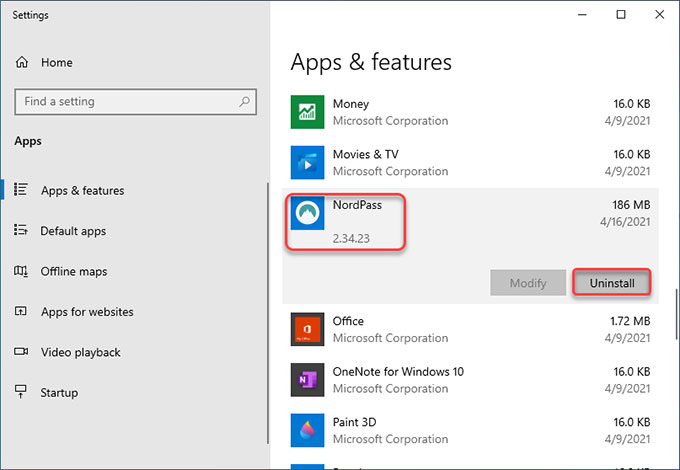
Task: Select the Money app name
Action: pos(351,104)
